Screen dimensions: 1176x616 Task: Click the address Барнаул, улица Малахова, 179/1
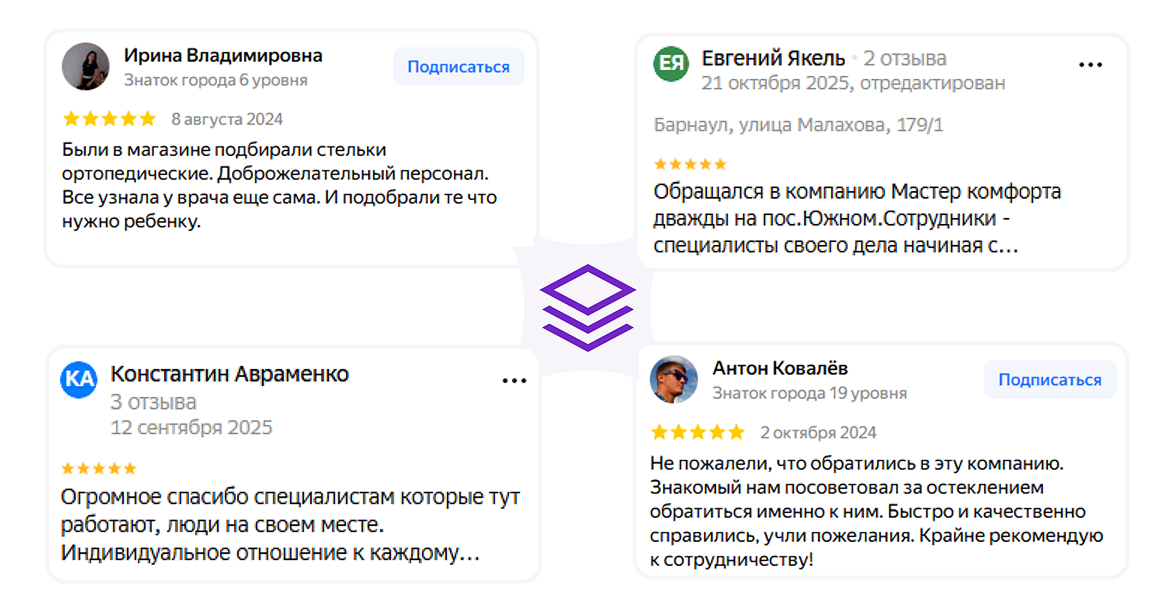[x=798, y=125]
